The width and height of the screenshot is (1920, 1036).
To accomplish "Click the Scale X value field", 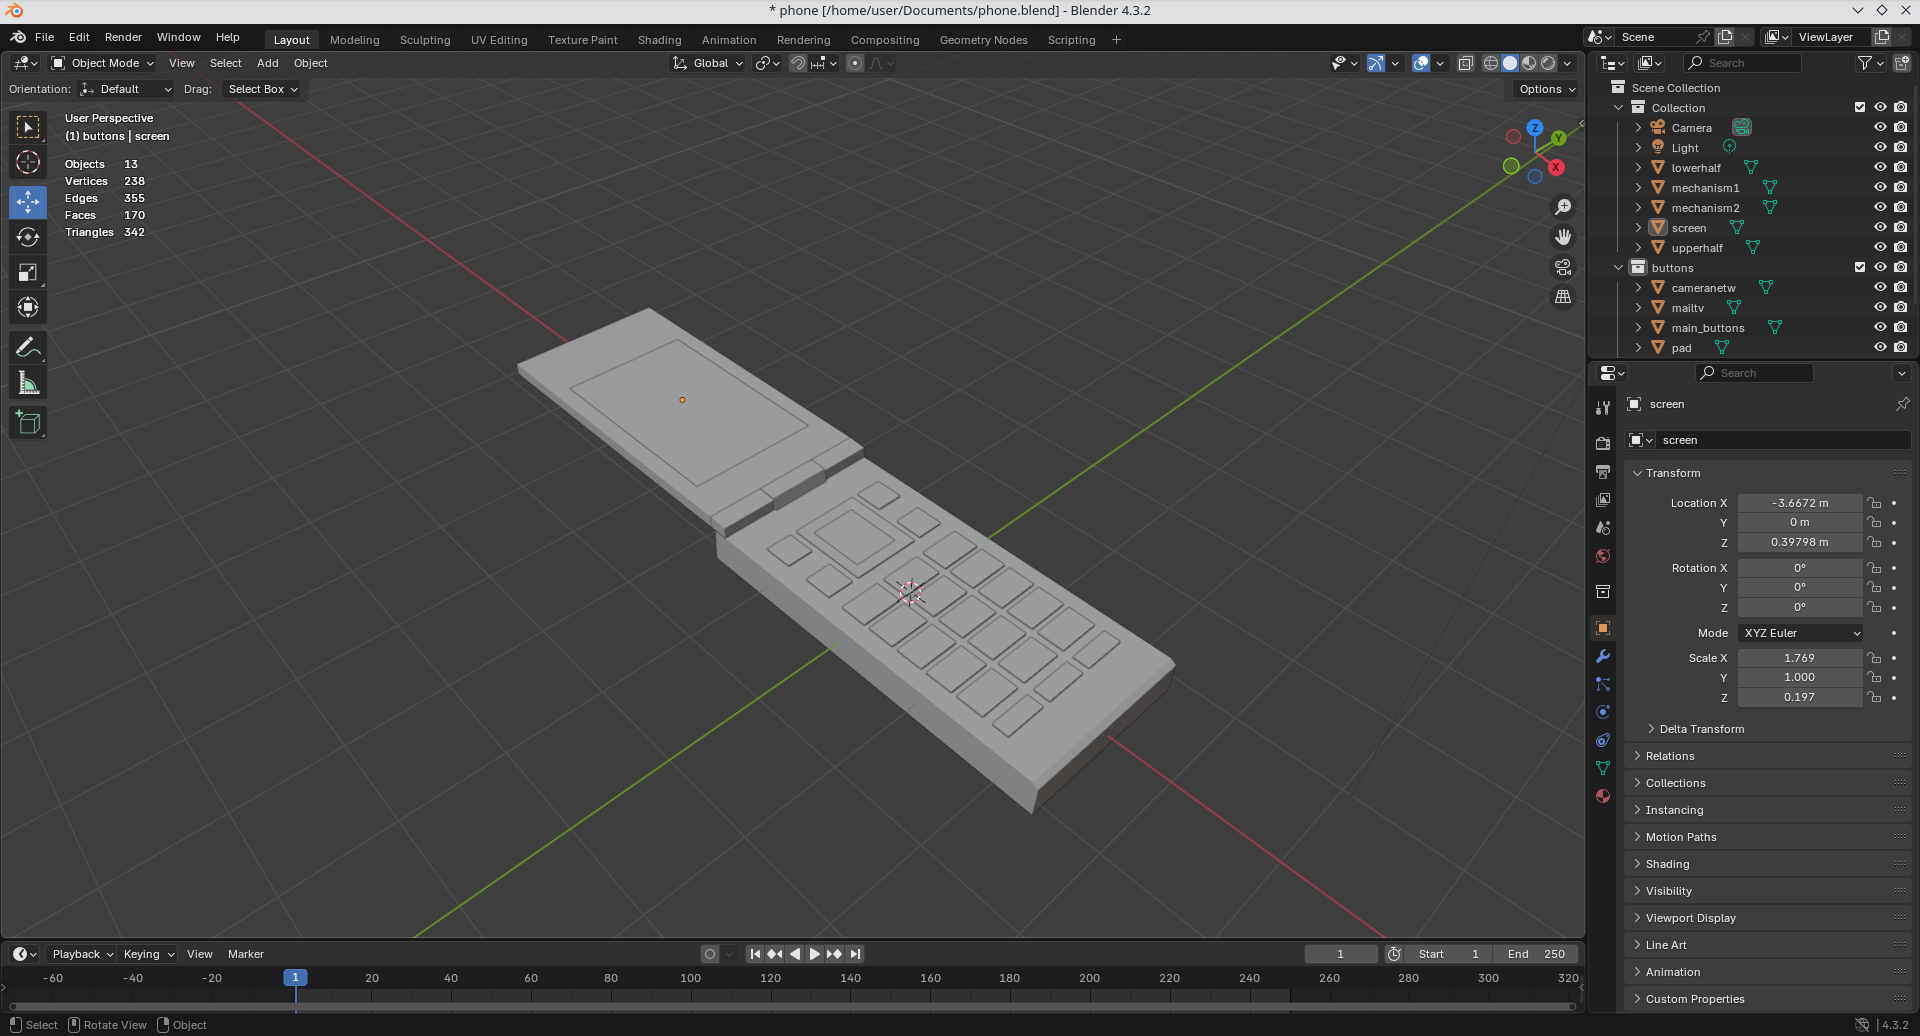I will coord(1799,658).
